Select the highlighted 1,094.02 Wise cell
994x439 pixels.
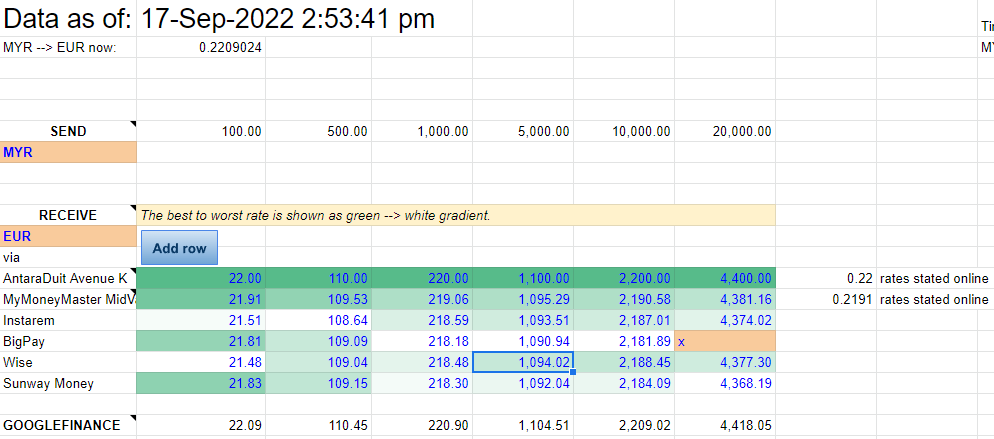(x=523, y=362)
